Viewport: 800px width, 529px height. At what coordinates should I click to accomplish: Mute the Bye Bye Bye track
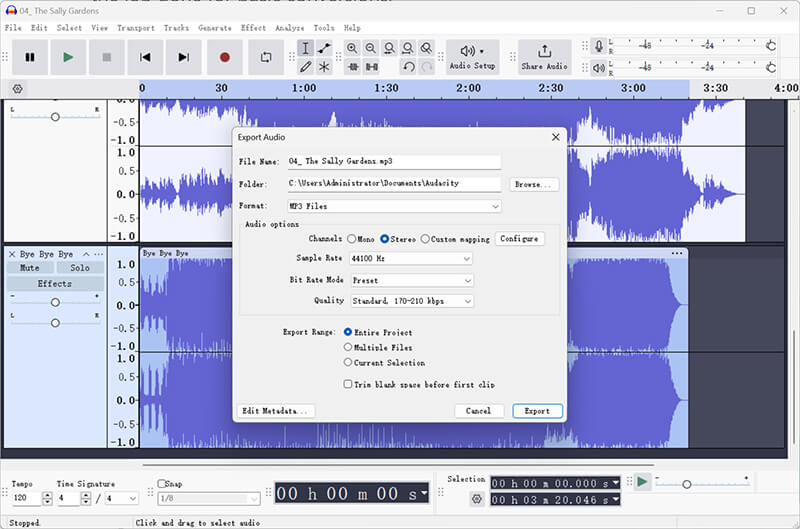click(x=30, y=268)
